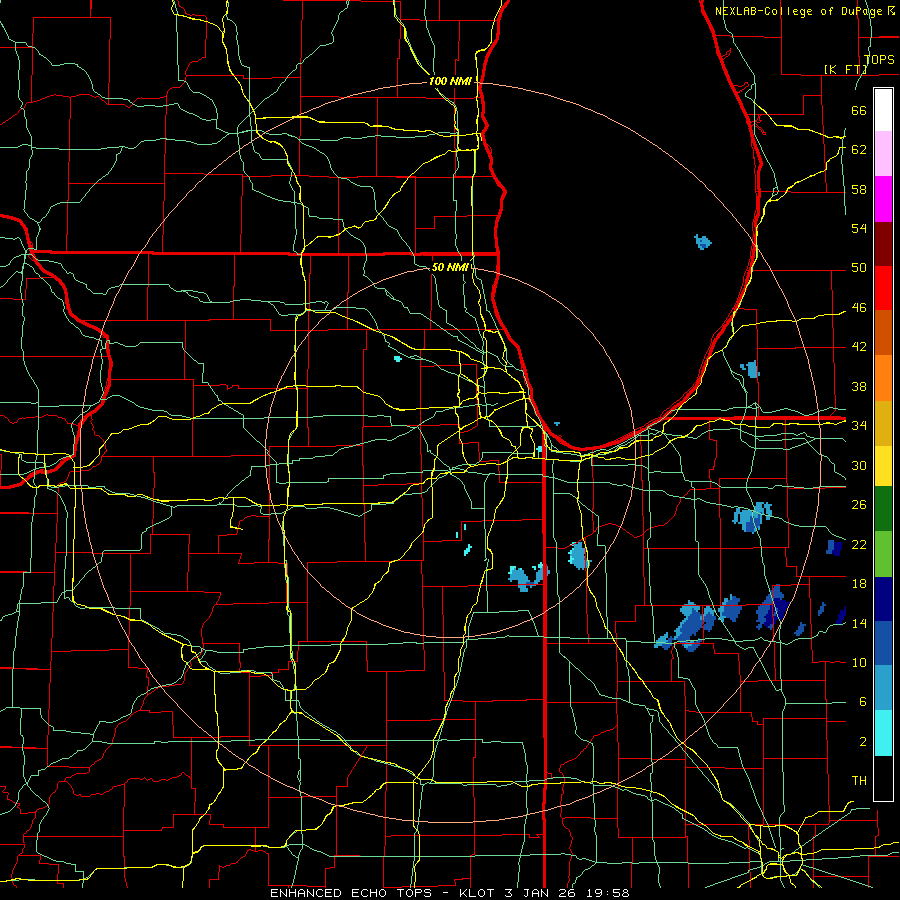Select the 22 legend value
This screenshot has width=900, height=900.
tap(859, 544)
